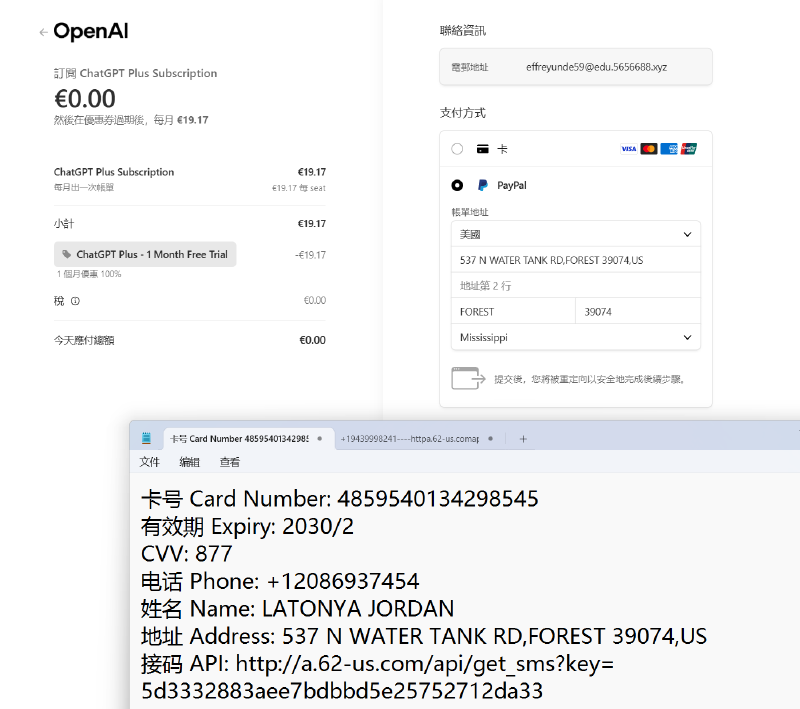This screenshot has width=800, height=709.
Task: Click the Address line in Notepad
Action: tap(424, 637)
